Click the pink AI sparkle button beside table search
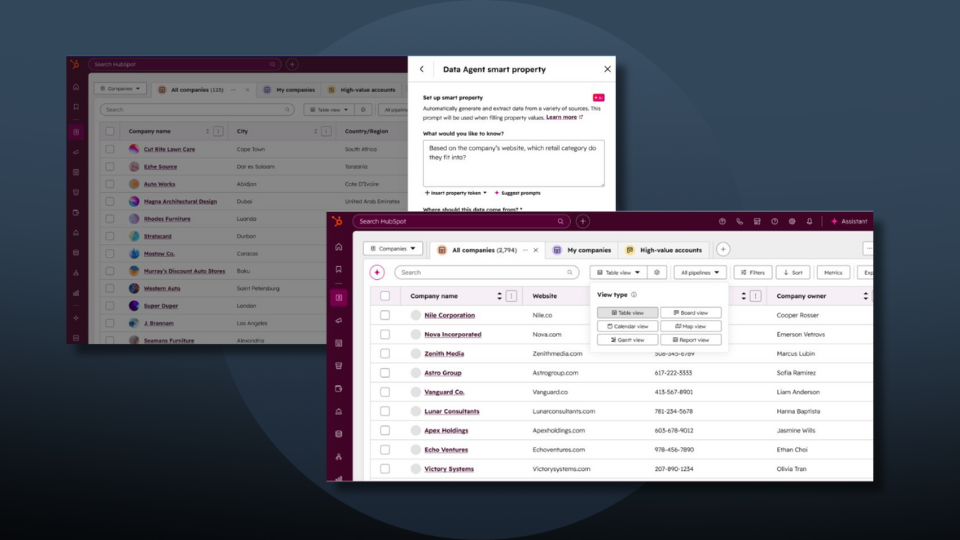This screenshot has width=960, height=540. [x=377, y=272]
